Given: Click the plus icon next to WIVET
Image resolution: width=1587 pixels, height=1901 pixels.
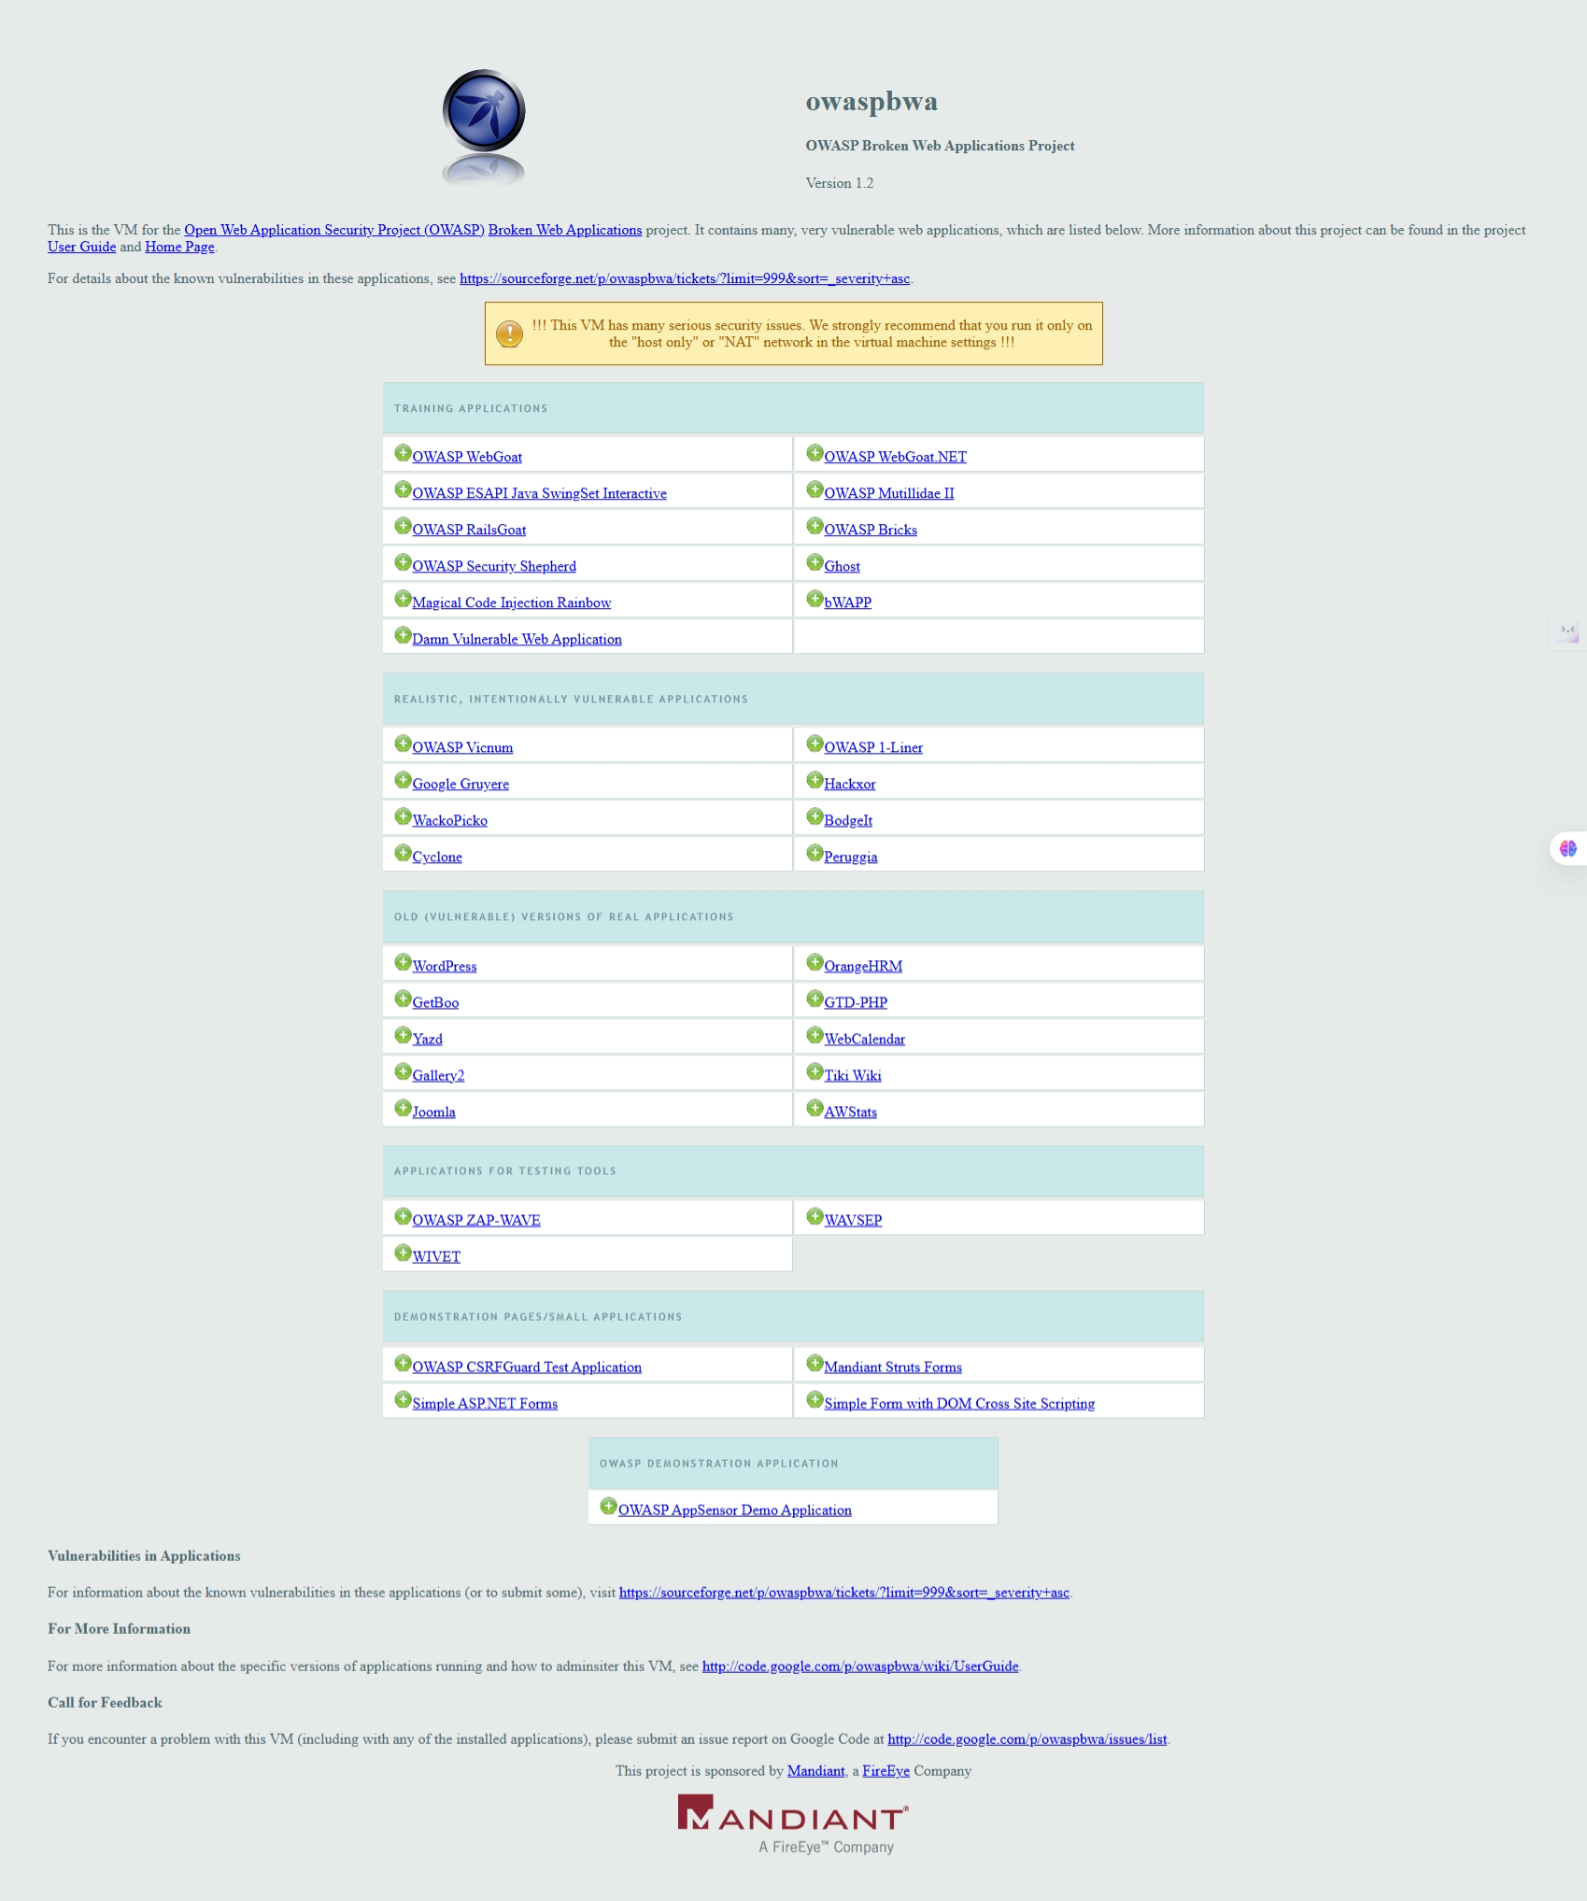Looking at the screenshot, I should click(x=403, y=1253).
